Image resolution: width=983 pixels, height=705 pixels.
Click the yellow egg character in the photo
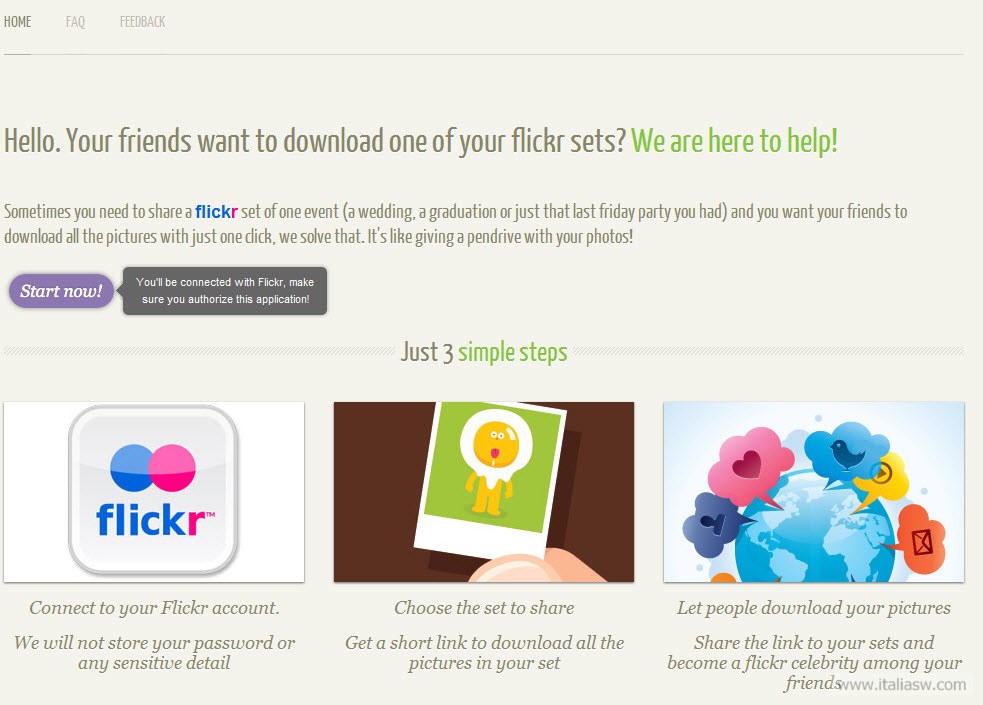495,462
